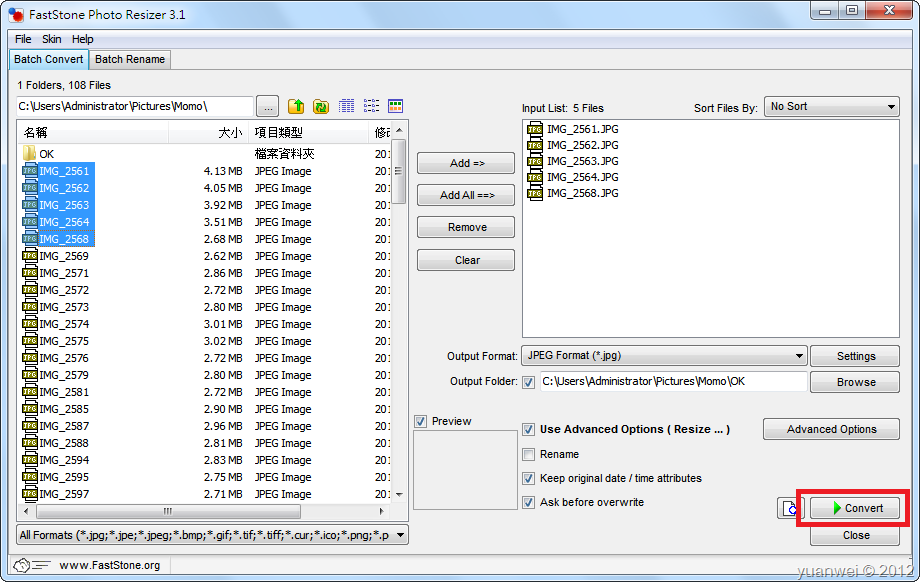Click the go up one folder level icon

(296, 106)
